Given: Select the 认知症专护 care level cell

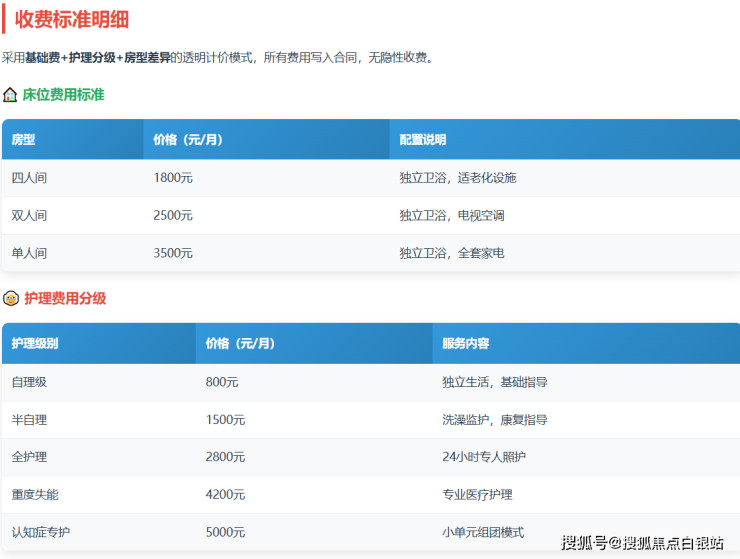Looking at the screenshot, I should [41, 532].
